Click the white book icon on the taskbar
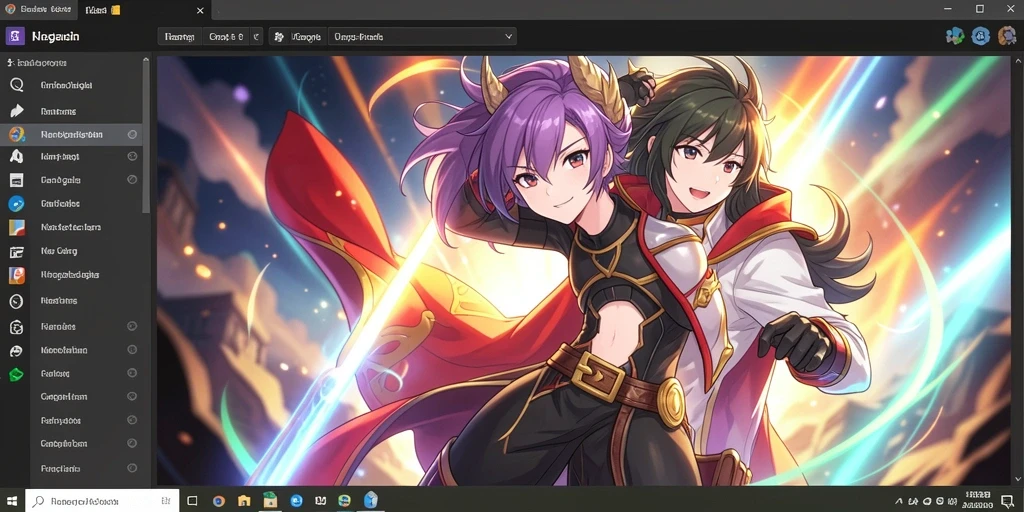 [x=320, y=501]
